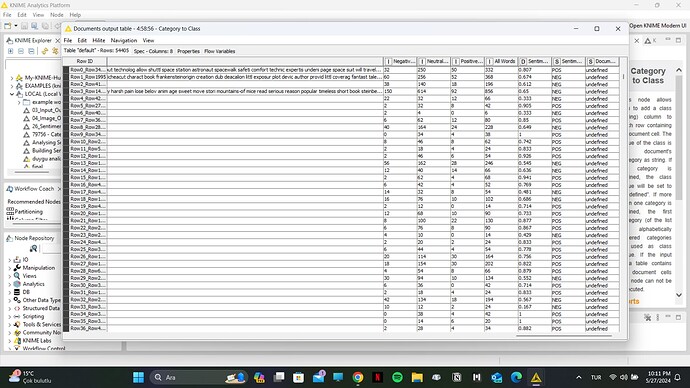The height and width of the screenshot is (388, 690).
Task: Open Netflix from the taskbar
Action: [378, 377]
